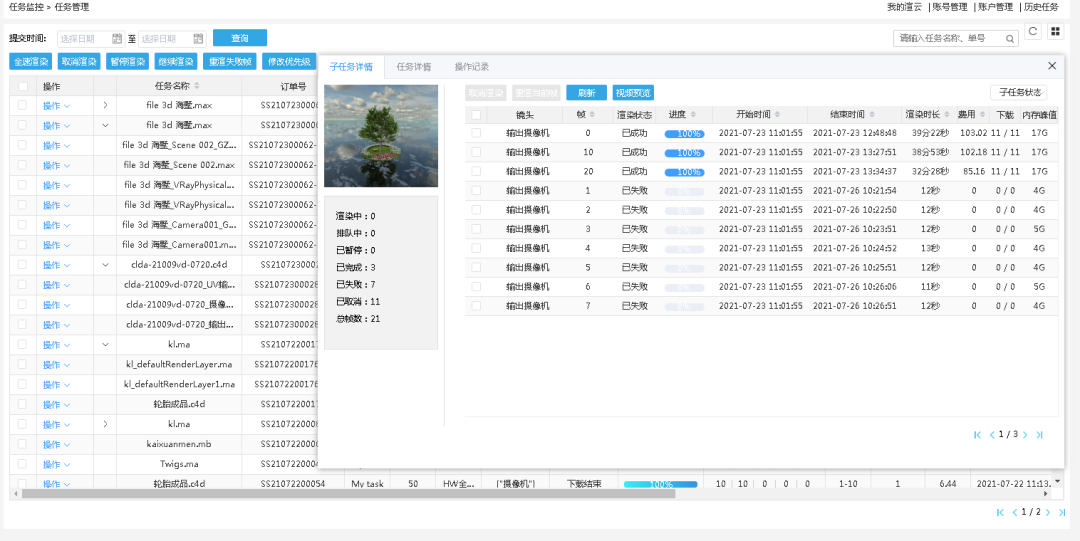Switch to the 任务详情 tab
1080x541 pixels.
(x=413, y=67)
